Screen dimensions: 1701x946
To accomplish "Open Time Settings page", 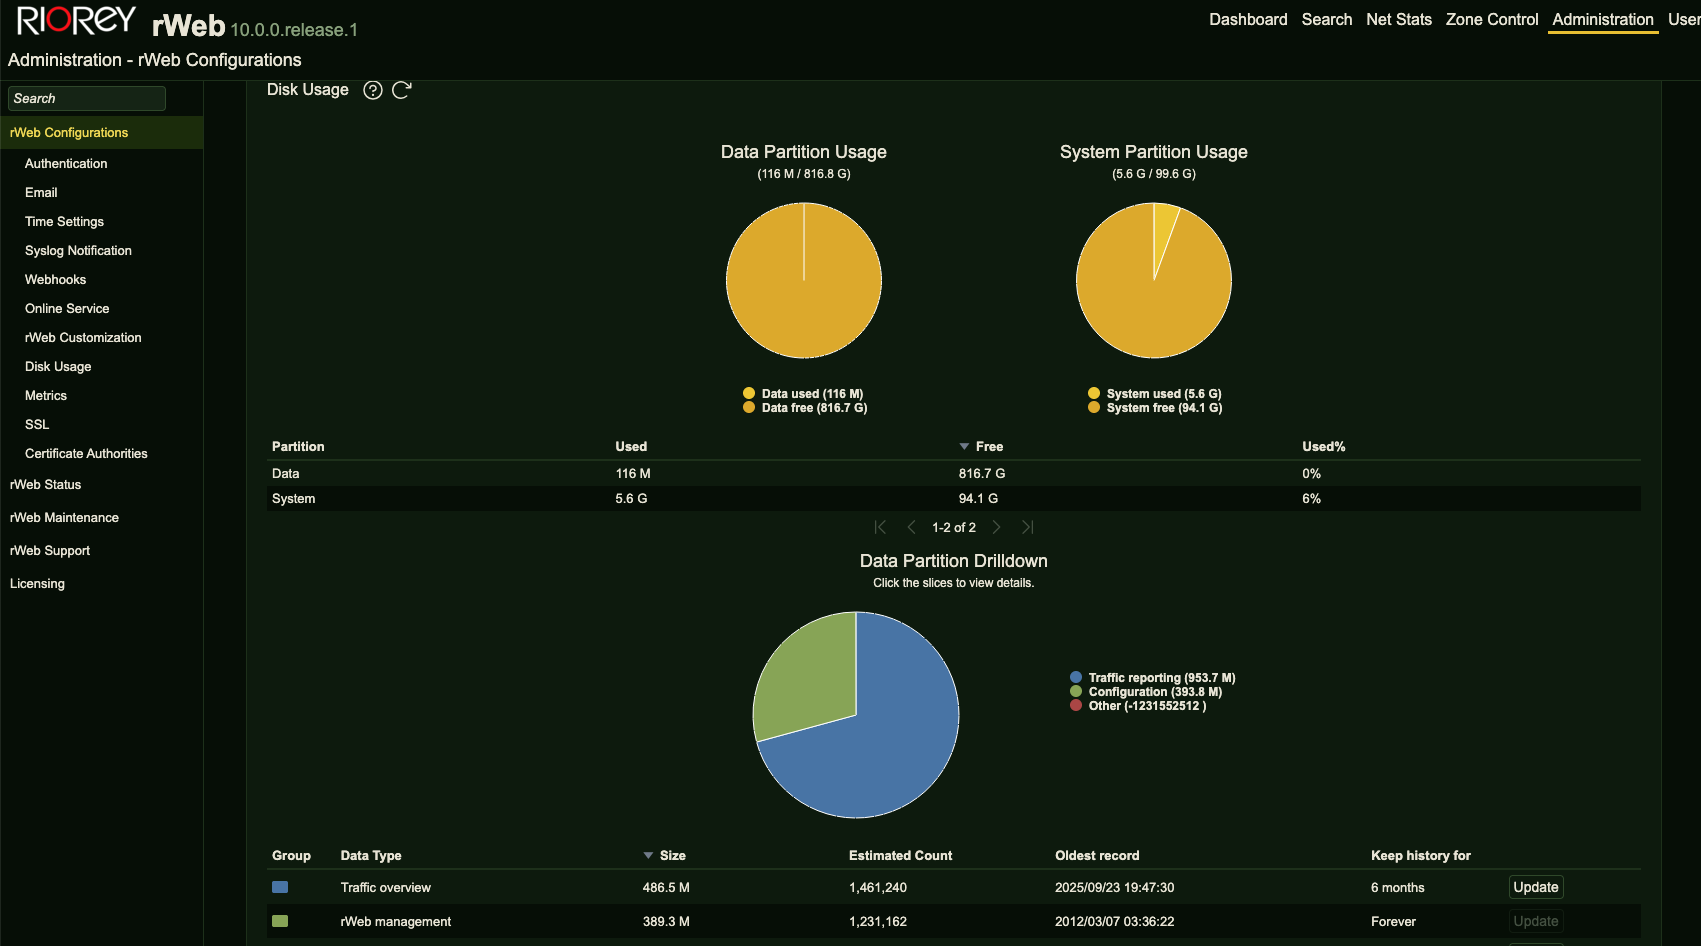I will (64, 221).
